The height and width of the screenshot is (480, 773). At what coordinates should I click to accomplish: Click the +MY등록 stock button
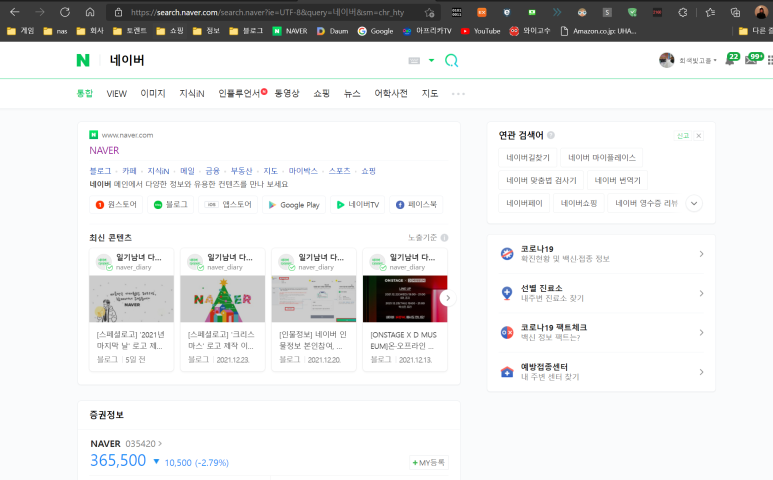tap(429, 462)
